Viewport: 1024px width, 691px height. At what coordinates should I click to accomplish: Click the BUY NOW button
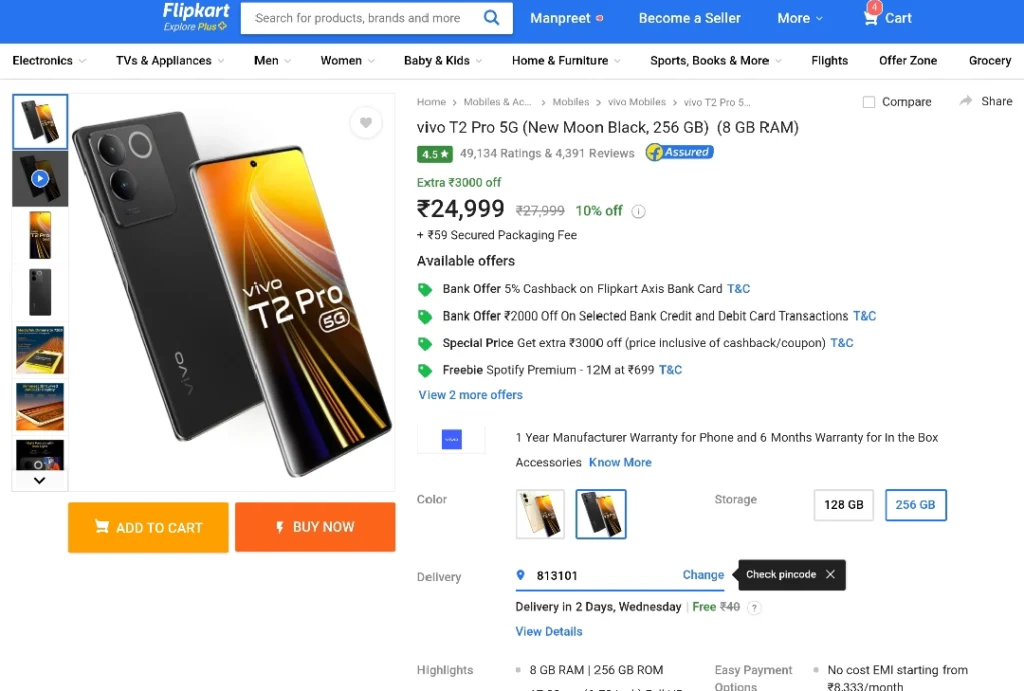(315, 527)
